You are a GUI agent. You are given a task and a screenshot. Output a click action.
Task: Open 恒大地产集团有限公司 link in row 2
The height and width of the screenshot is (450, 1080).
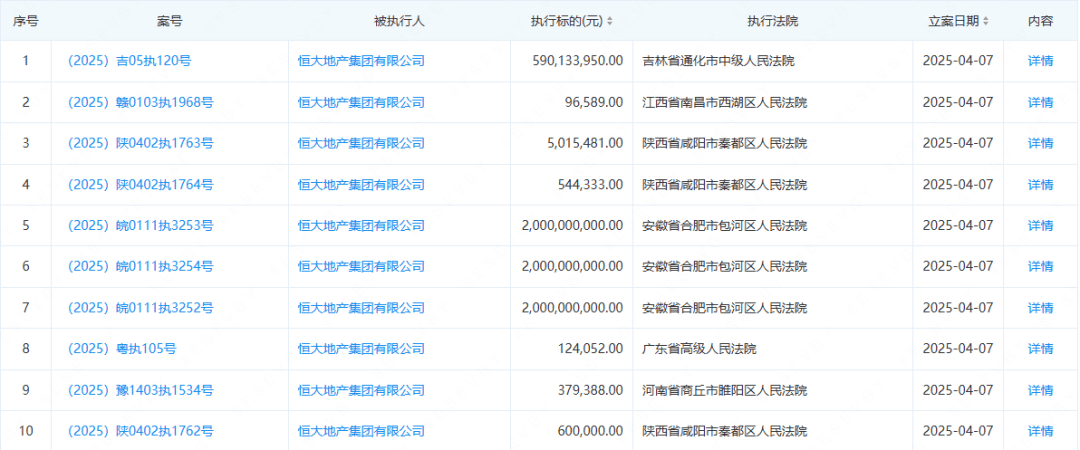point(361,102)
